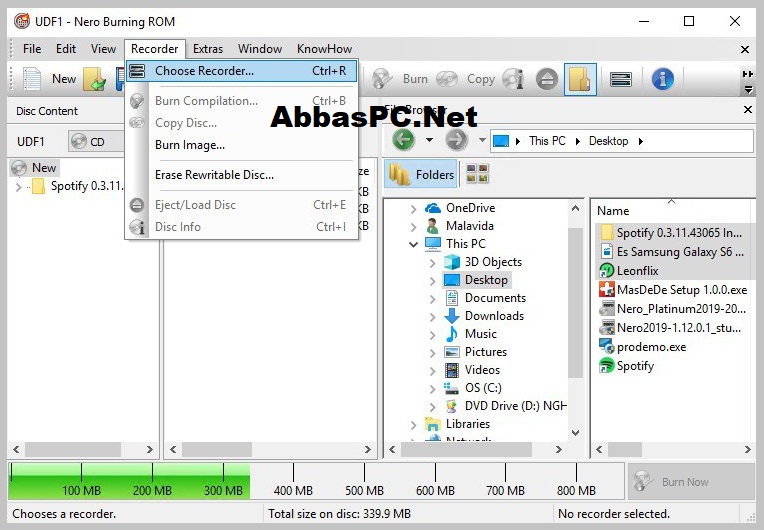
Task: Select Leonflix in file list
Action: (637, 271)
